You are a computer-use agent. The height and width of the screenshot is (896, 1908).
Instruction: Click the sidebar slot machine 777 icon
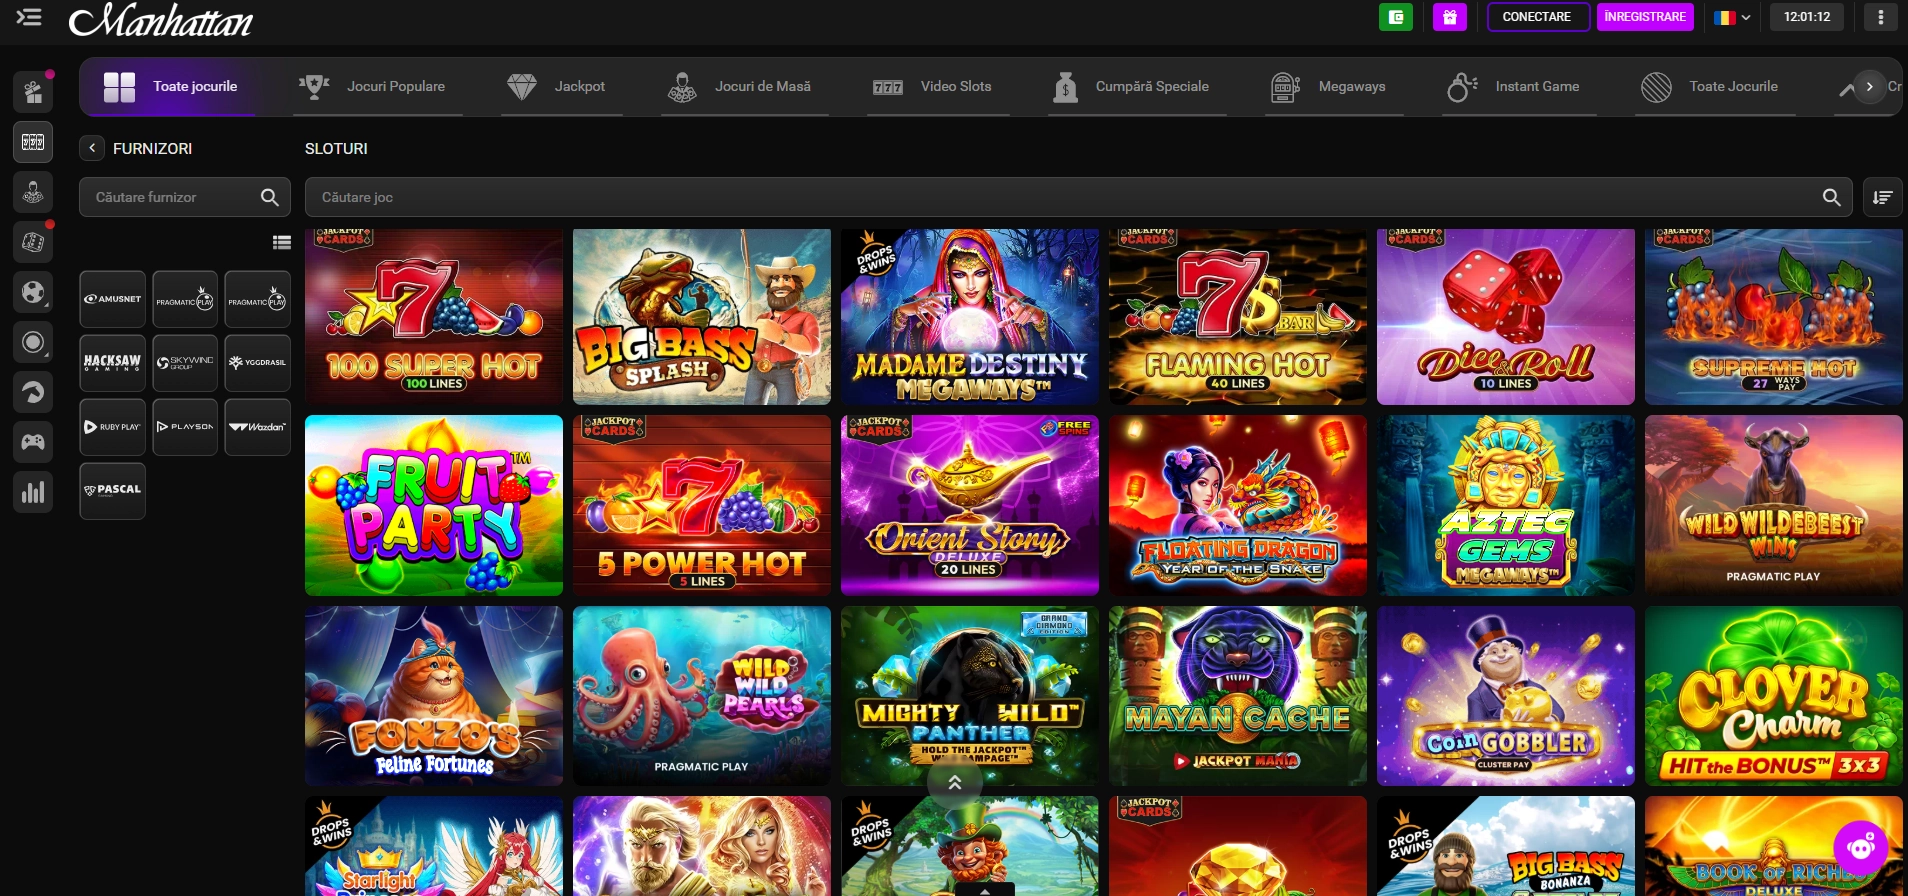coord(33,142)
